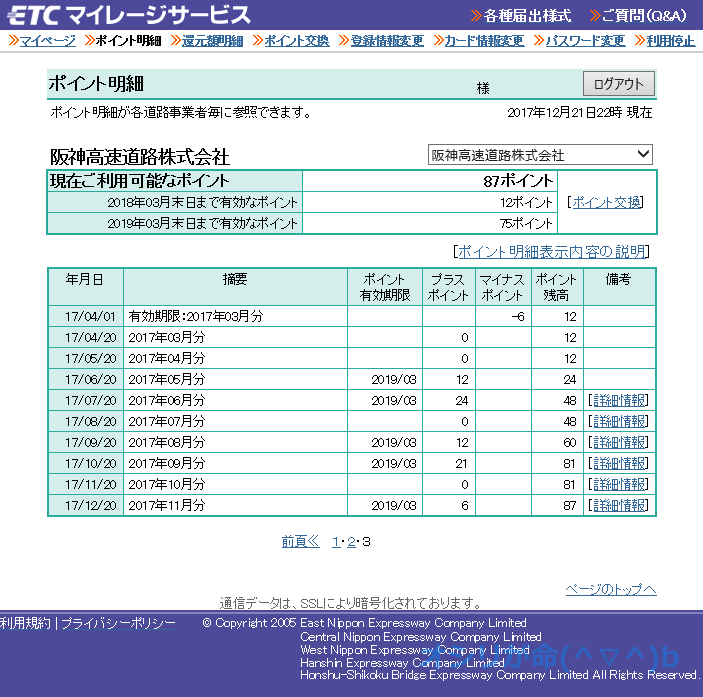Select 75ポイント value for 2019年03月
The height and width of the screenshot is (697, 703).
[x=526, y=223]
